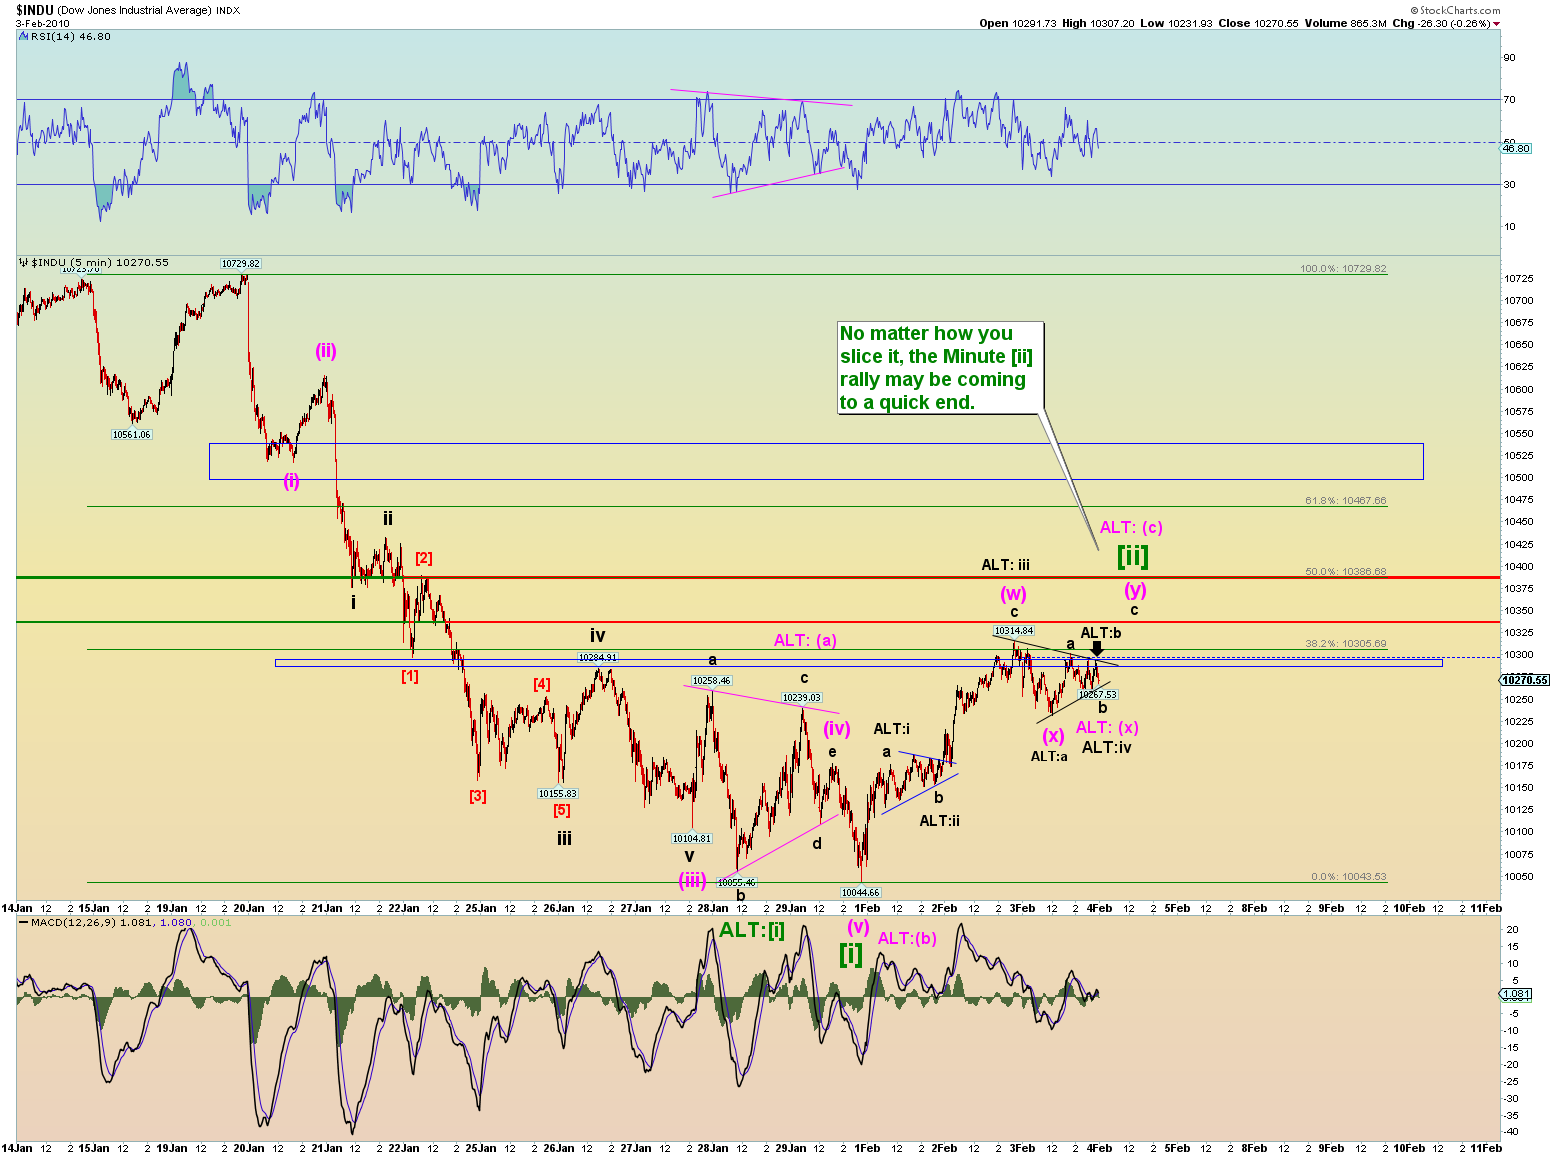Click the small icon before the $INDU (5 min) label
Screen dimensions: 1550x1157
click(23, 262)
